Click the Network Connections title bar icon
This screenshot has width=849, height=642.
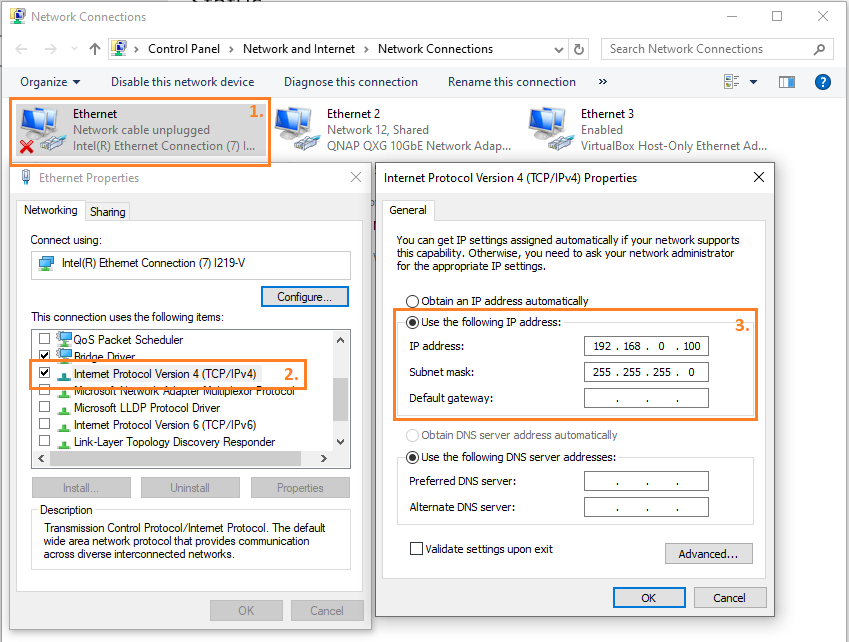[x=18, y=16]
